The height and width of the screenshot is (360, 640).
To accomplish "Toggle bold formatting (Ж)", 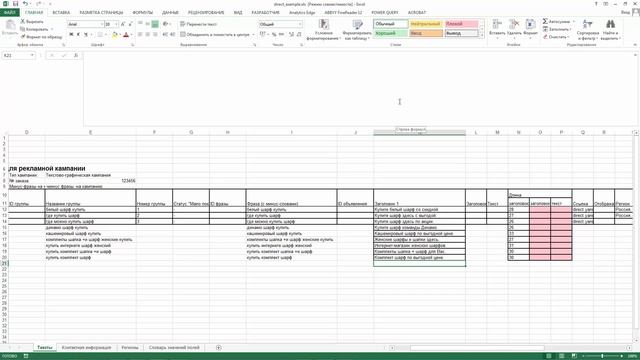I will (x=71, y=35).
